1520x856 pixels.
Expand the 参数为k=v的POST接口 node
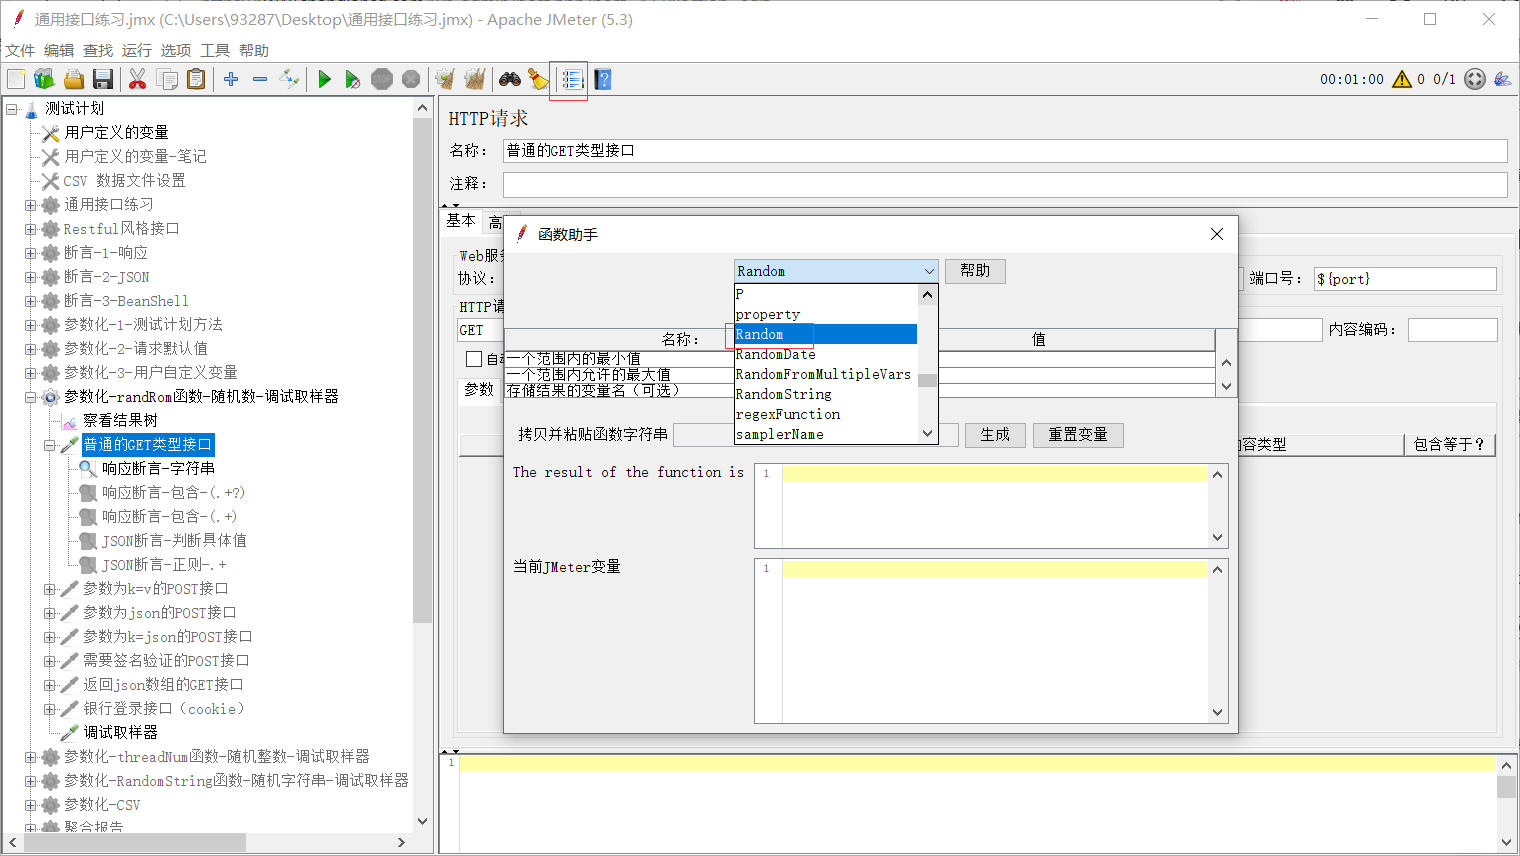click(49, 589)
